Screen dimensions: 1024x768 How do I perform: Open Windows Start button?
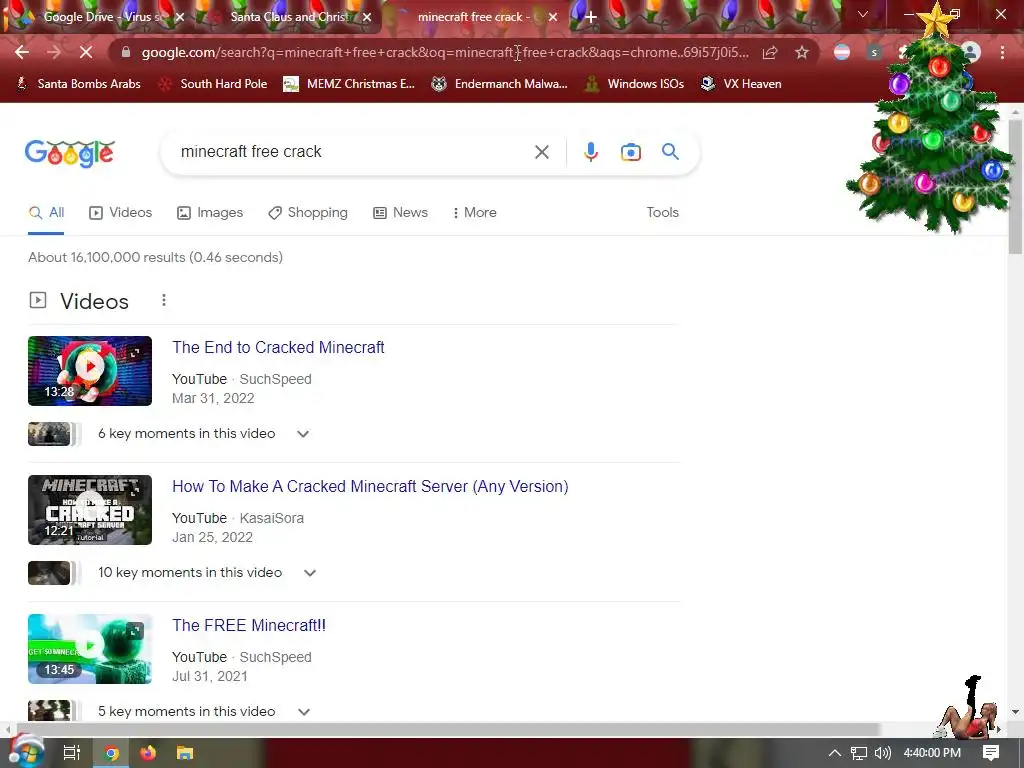coord(25,752)
